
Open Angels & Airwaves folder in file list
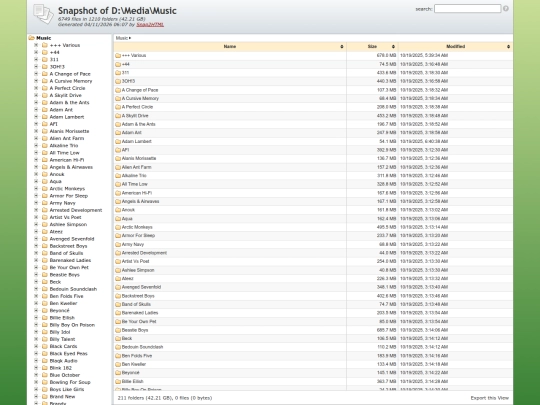click(x=141, y=201)
